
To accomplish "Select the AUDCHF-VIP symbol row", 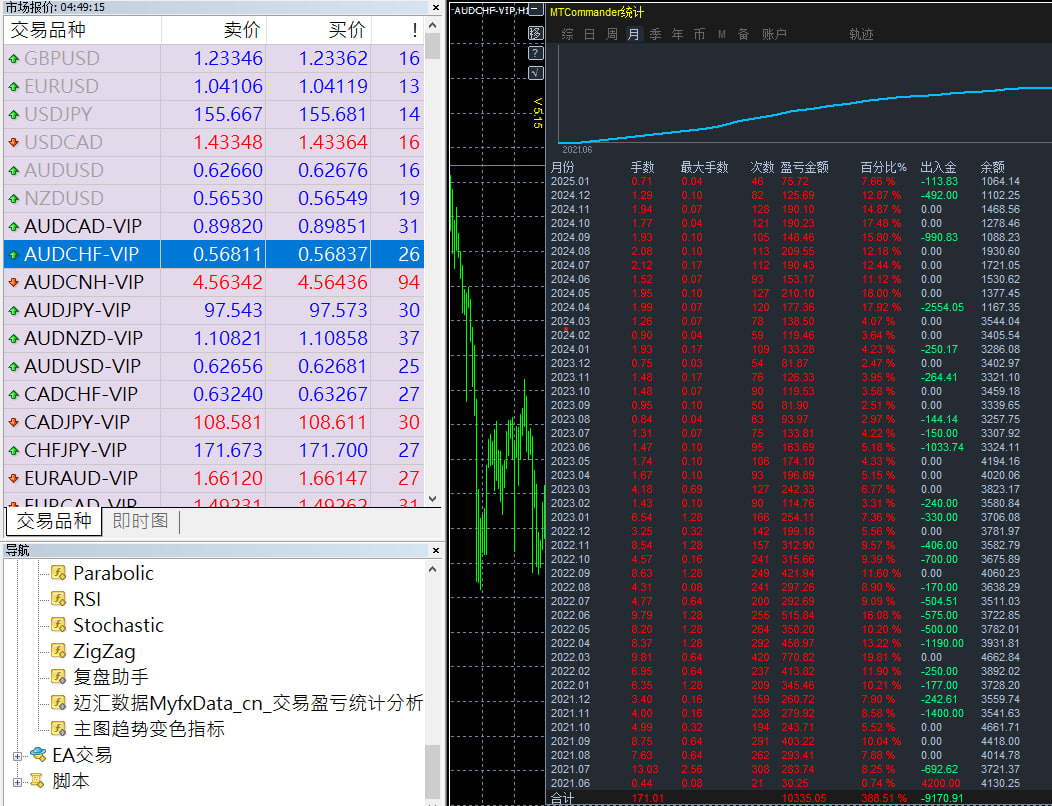I will [x=214, y=254].
